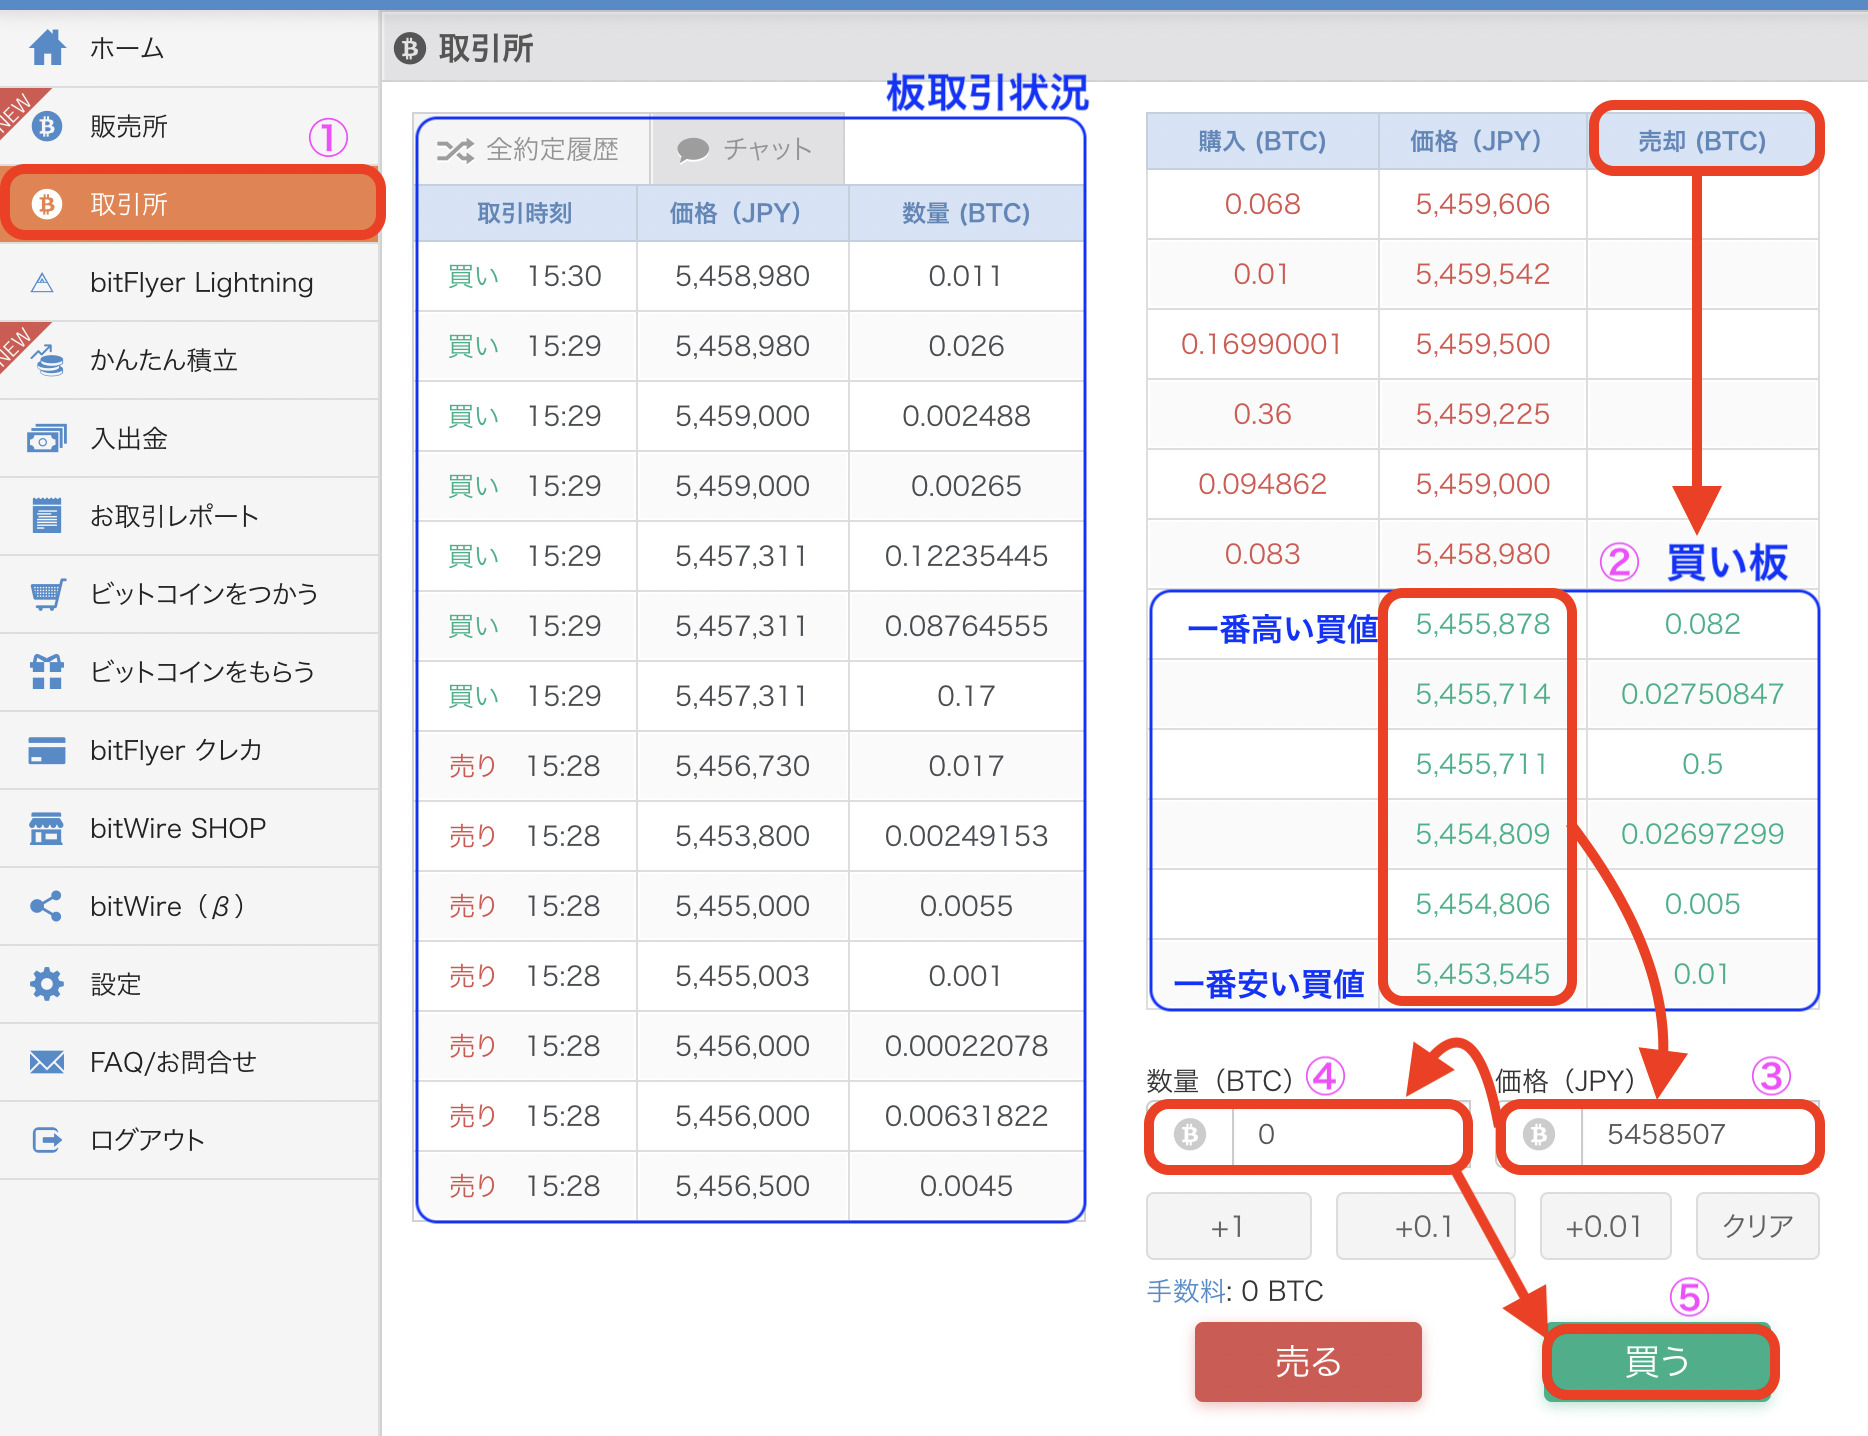Click the 購入 (BTC) column header

click(x=1262, y=141)
